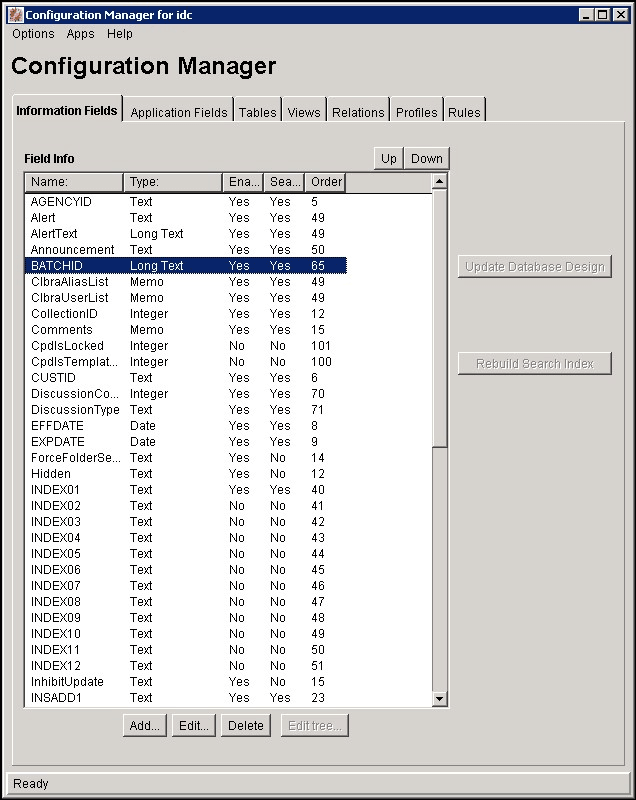Click the Edit tree... button
Screen dimensions: 636x800
coord(315,726)
